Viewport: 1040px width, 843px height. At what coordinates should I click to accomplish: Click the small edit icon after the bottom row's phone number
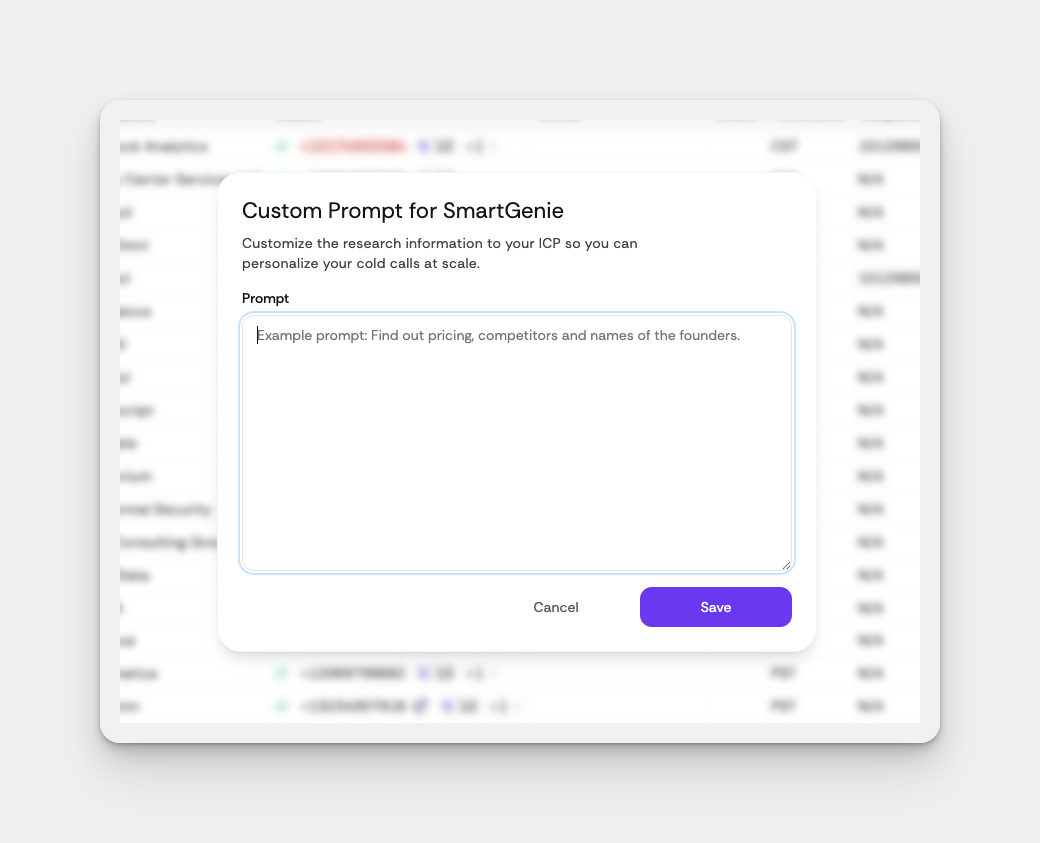(421, 706)
